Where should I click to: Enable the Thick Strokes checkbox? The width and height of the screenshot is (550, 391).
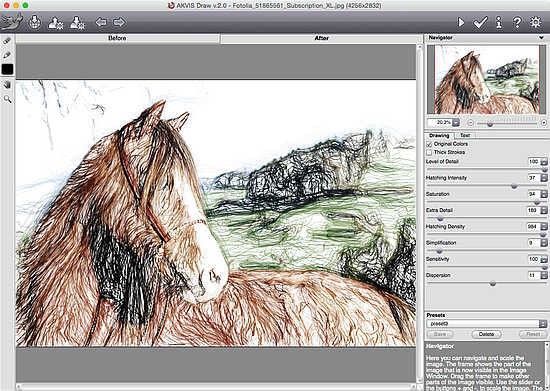click(429, 152)
